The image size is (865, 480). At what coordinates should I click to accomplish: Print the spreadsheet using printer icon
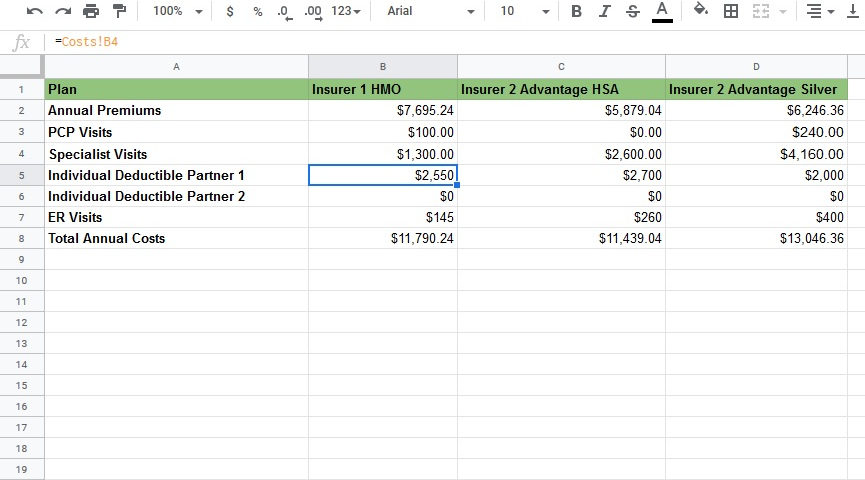pyautogui.click(x=91, y=11)
